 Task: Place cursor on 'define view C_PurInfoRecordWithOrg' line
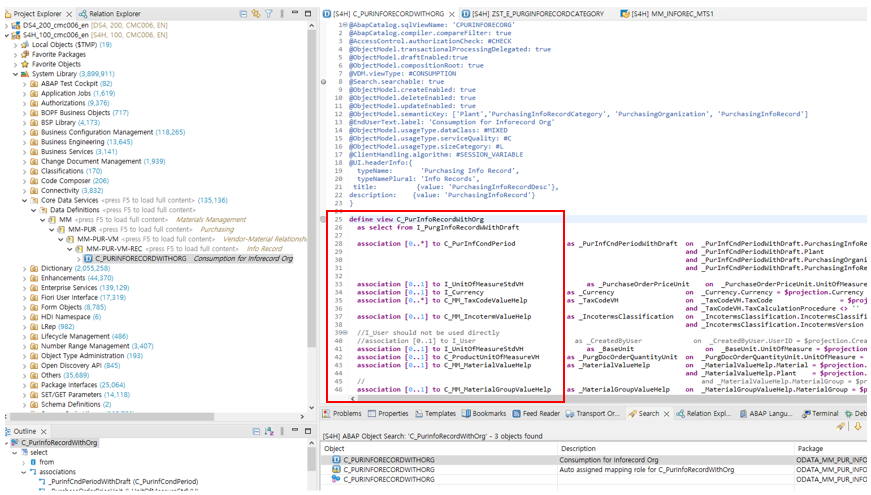tap(416, 219)
